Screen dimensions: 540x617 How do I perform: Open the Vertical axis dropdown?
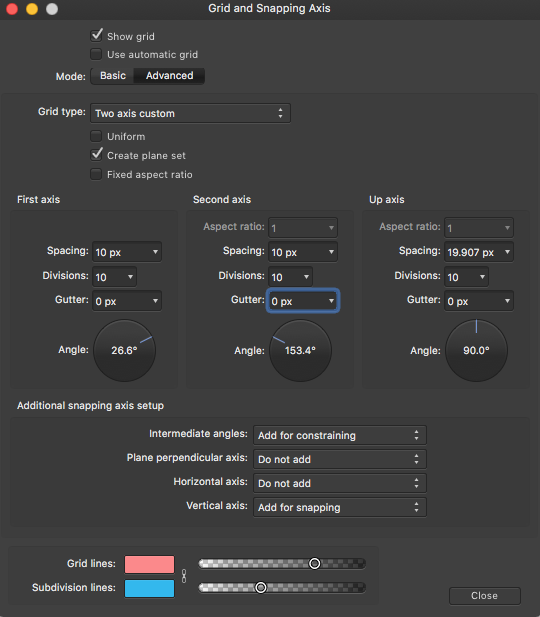(340, 507)
